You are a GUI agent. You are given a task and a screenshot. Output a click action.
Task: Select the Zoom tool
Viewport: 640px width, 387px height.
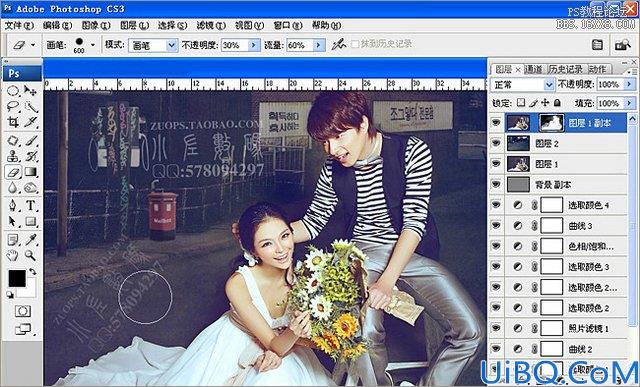[31, 256]
